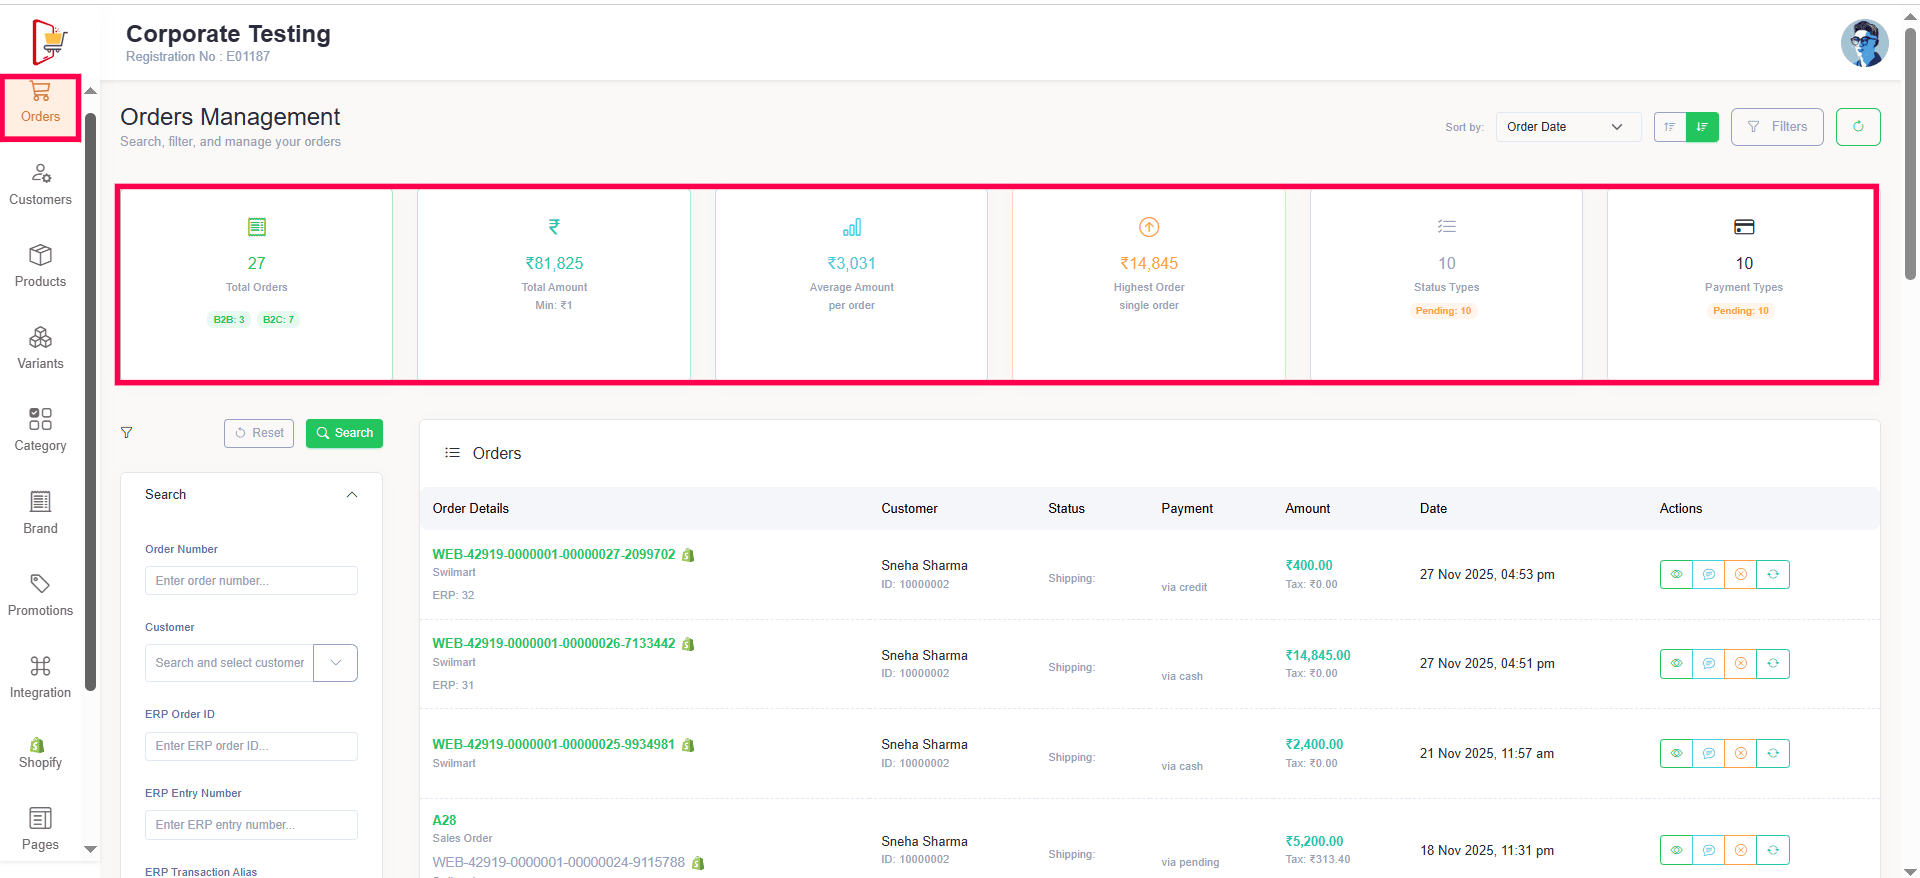This screenshot has width=1920, height=878.
Task: Open message icon for the ₹5,200.00 order
Action: pos(1708,851)
